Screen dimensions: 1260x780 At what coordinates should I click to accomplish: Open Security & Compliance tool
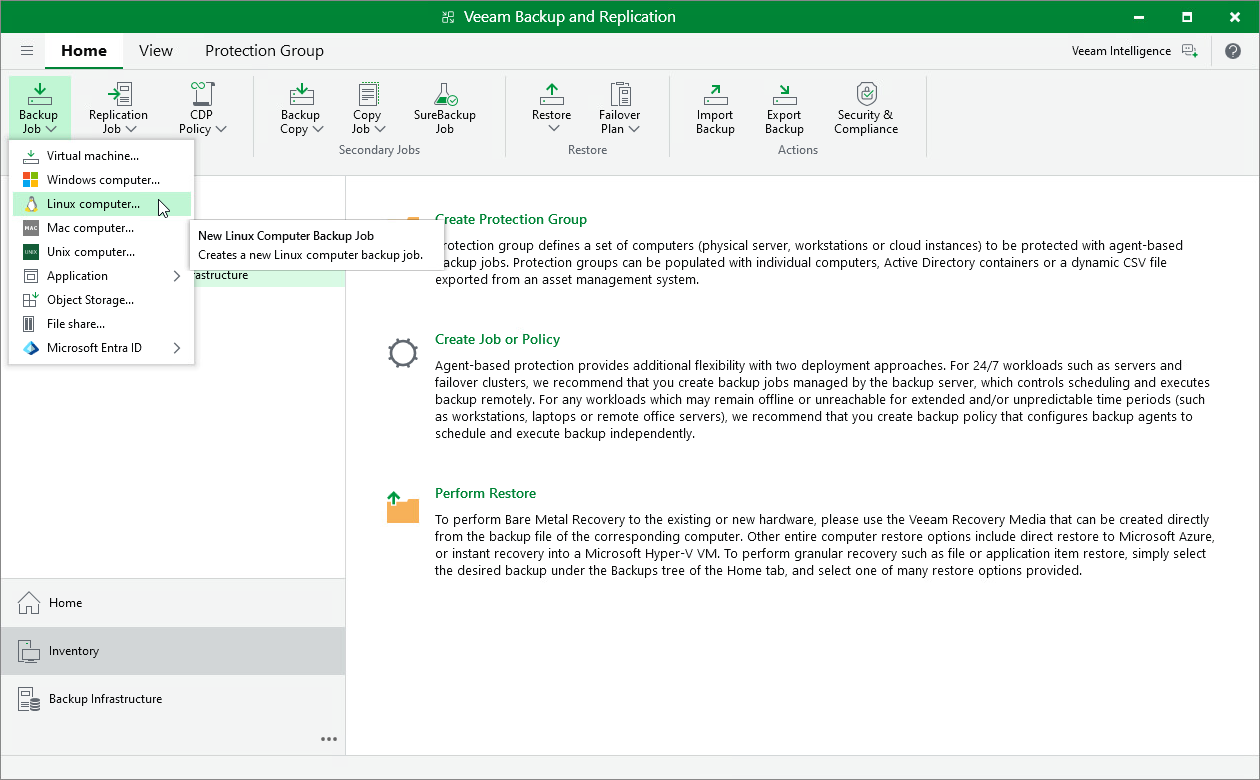pos(866,108)
